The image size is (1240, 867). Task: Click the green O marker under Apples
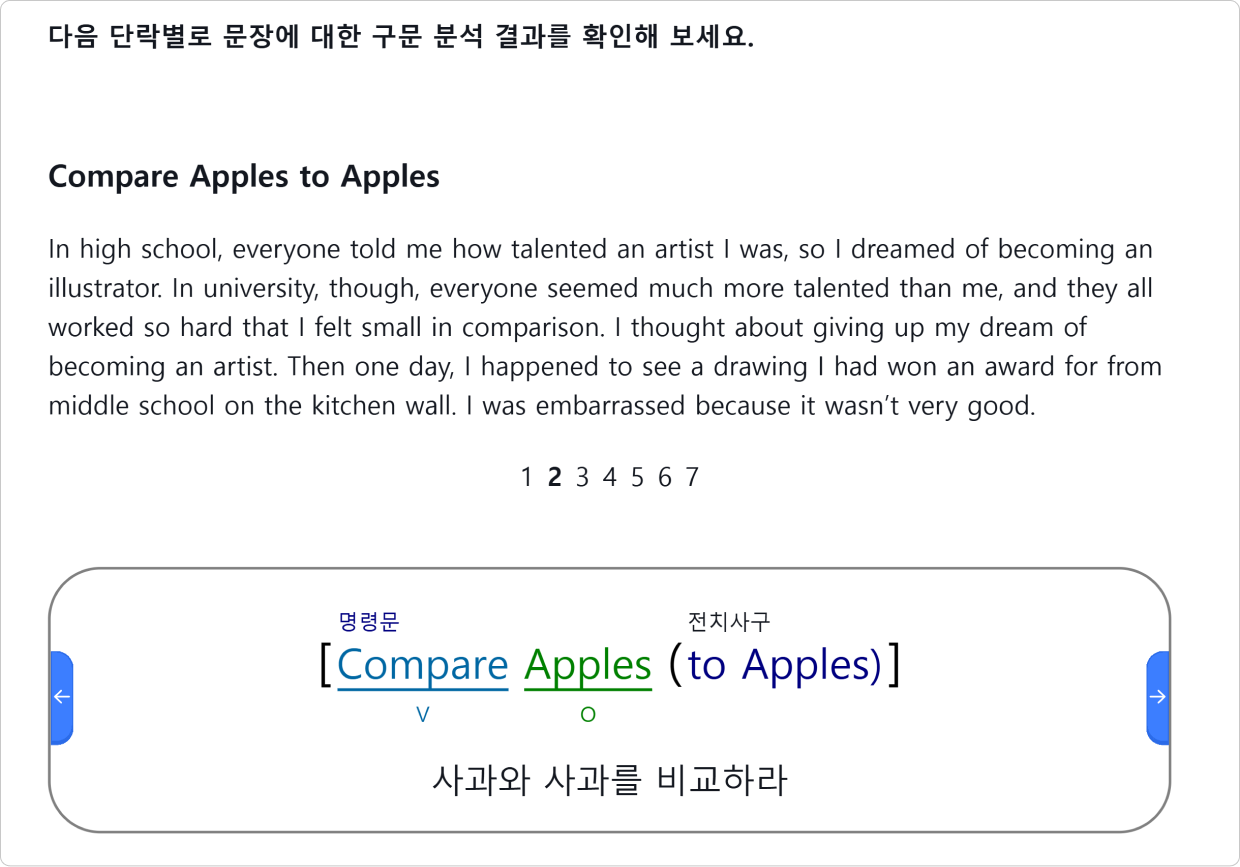tap(588, 715)
